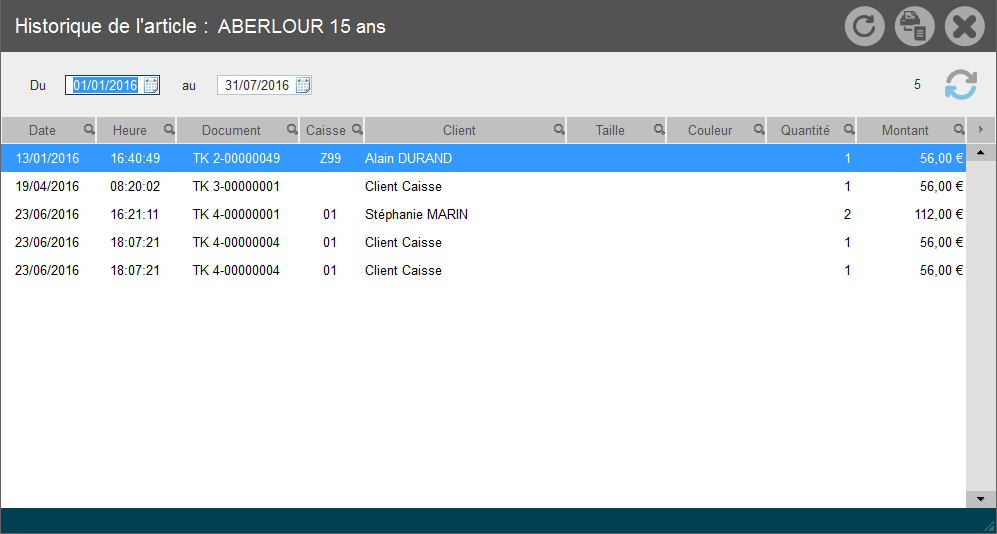Click the search icon in the Montant column
Image resolution: width=997 pixels, height=534 pixels.
(959, 130)
